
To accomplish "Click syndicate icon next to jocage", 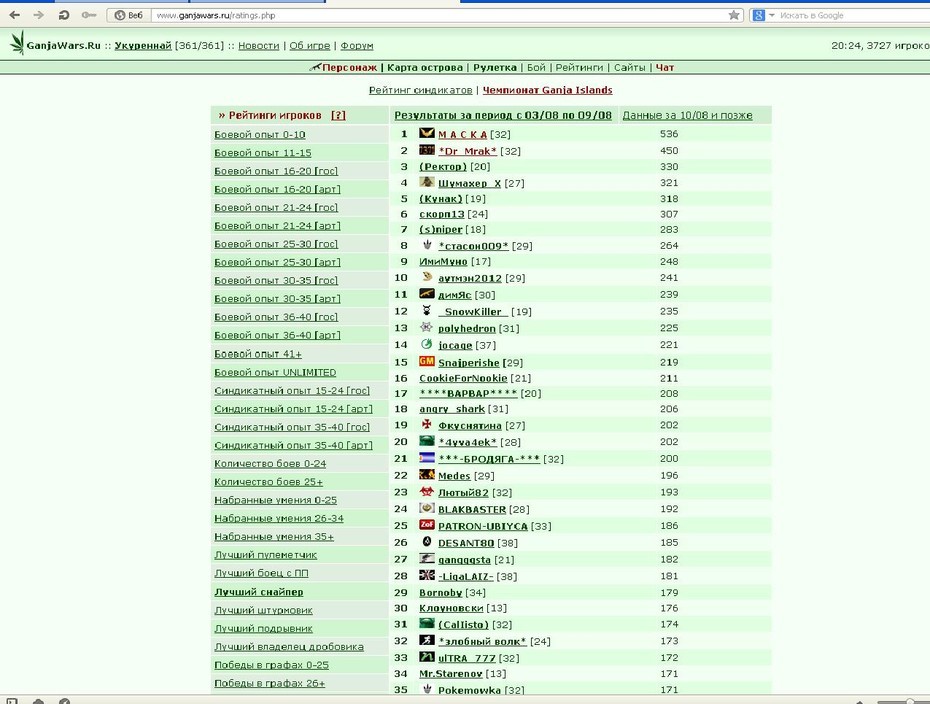I will point(427,344).
